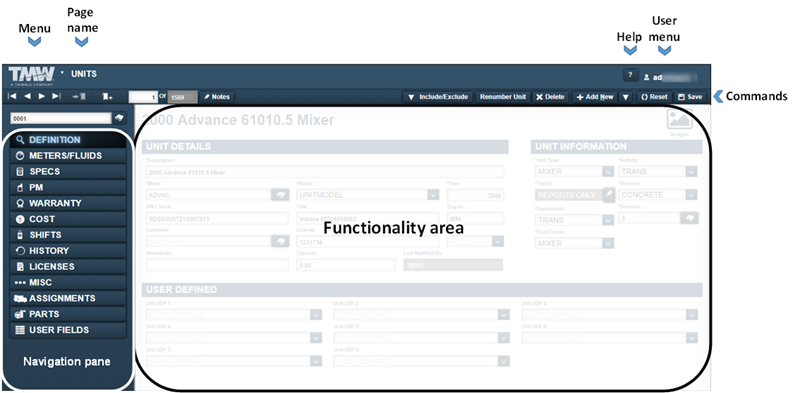Expand the arrow next to Add New
Image resolution: width=800 pixels, height=393 pixels.
[626, 97]
